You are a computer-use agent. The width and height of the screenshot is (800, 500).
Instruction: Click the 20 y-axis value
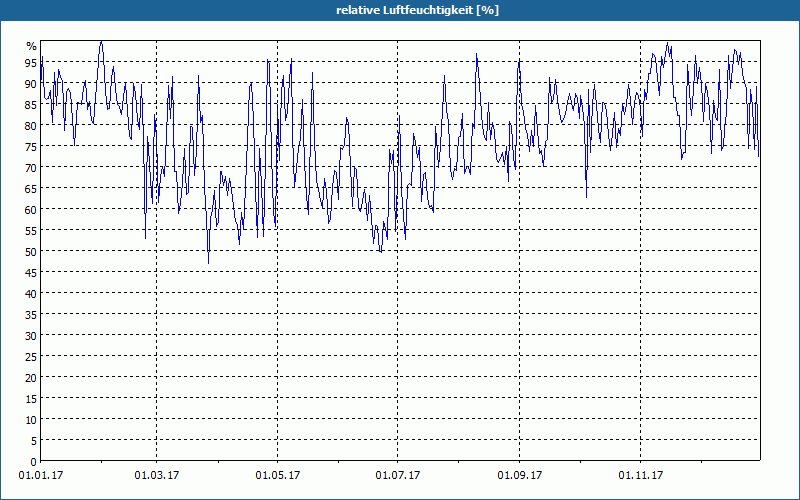tap(31, 378)
